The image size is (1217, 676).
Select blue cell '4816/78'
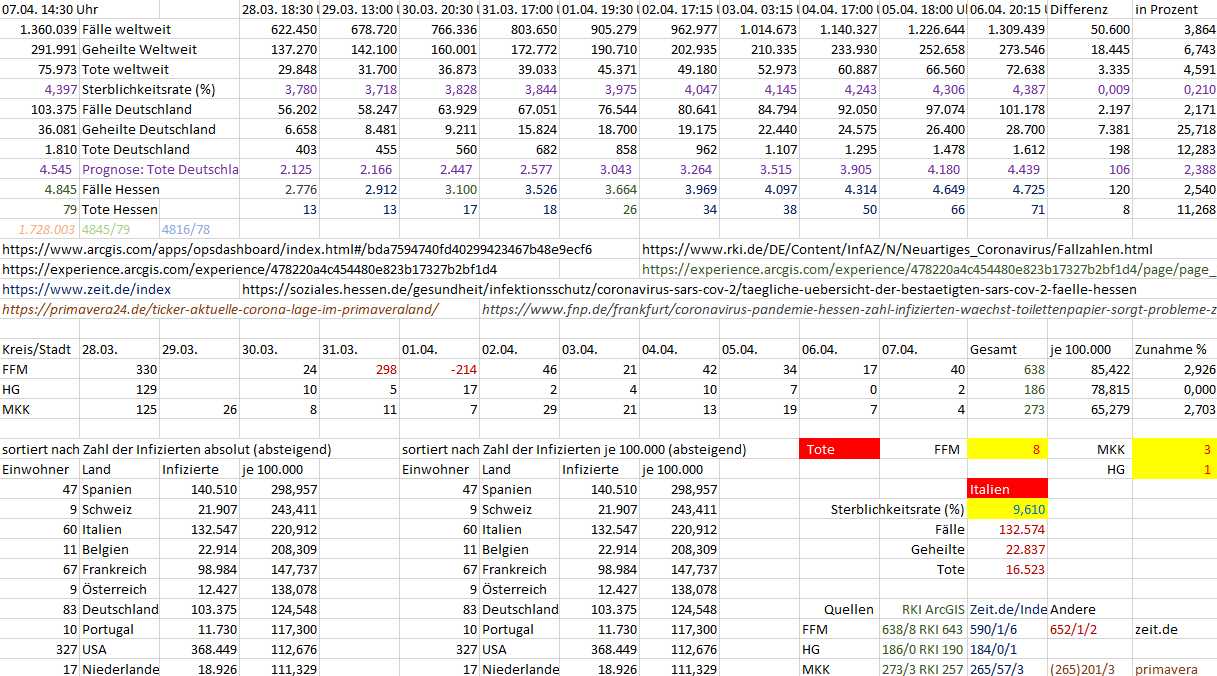[200, 229]
